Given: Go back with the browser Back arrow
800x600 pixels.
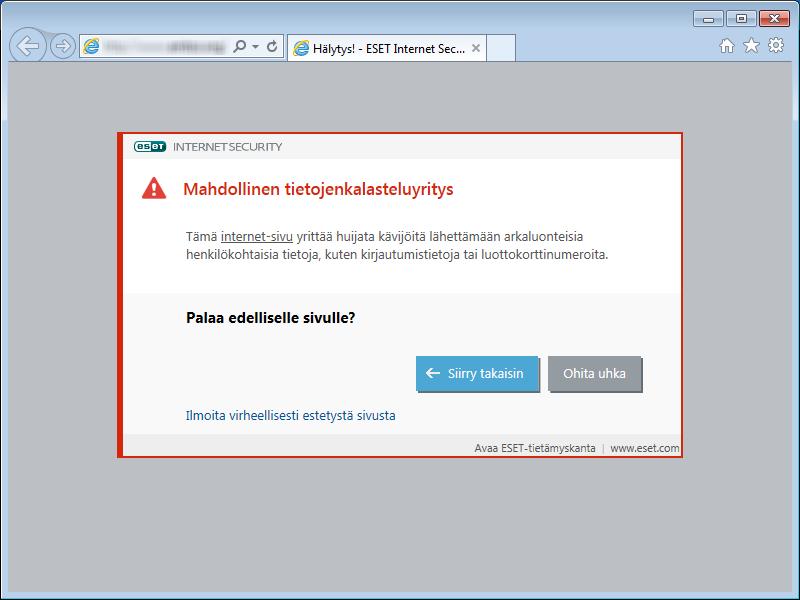Looking at the screenshot, I should (28, 46).
